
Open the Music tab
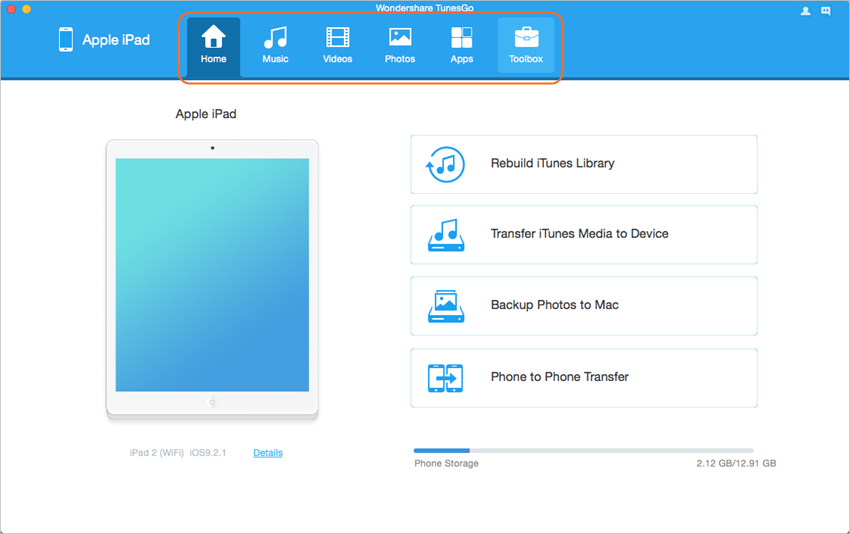pos(275,45)
